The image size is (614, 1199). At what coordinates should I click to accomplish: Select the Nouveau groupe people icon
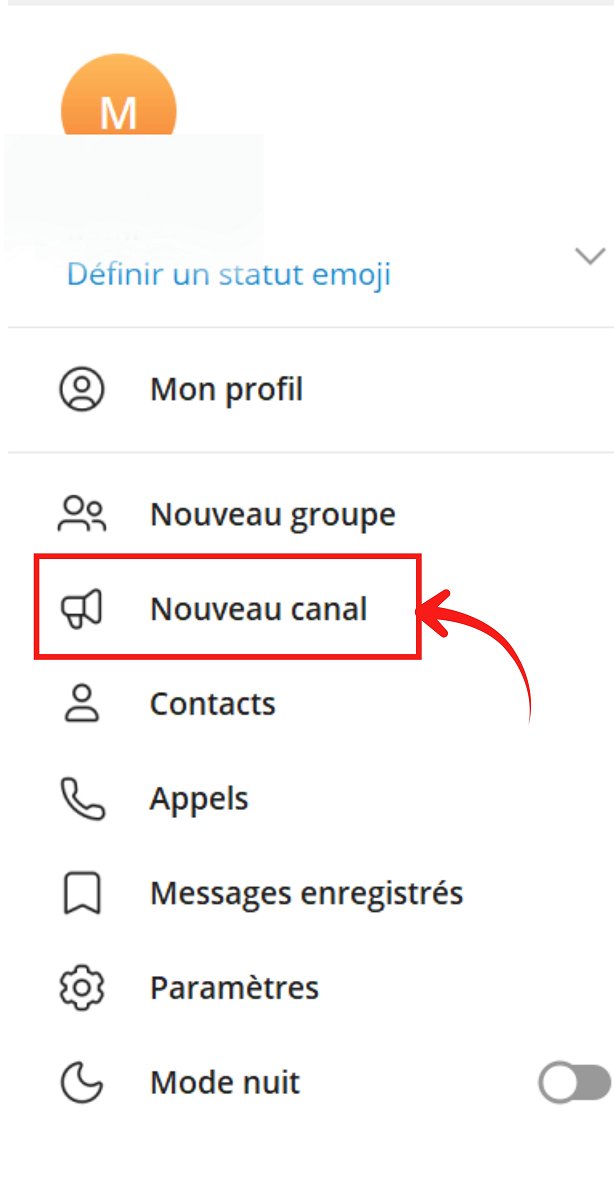82,513
